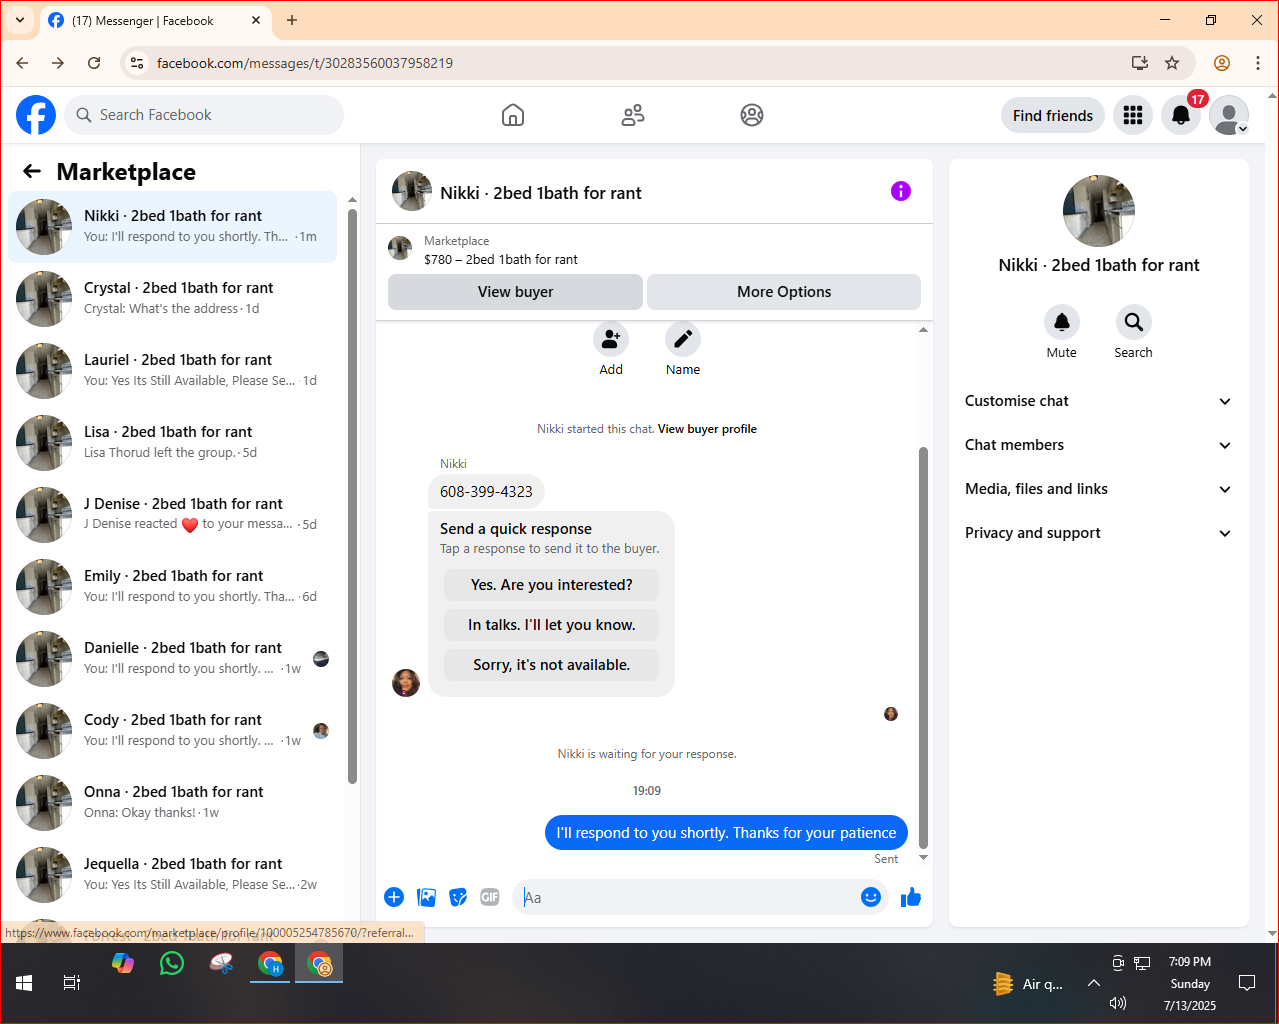
Task: Click the View buyer button
Action: [x=515, y=292]
